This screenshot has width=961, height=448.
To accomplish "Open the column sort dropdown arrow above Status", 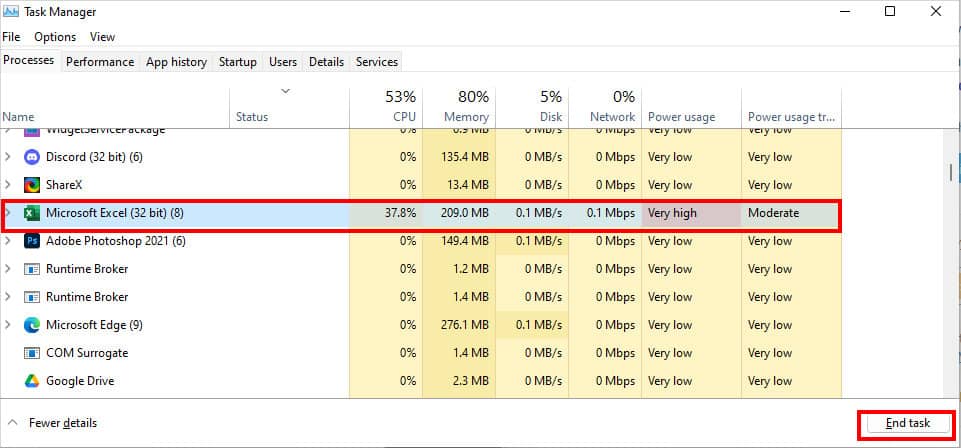I will 285,91.
